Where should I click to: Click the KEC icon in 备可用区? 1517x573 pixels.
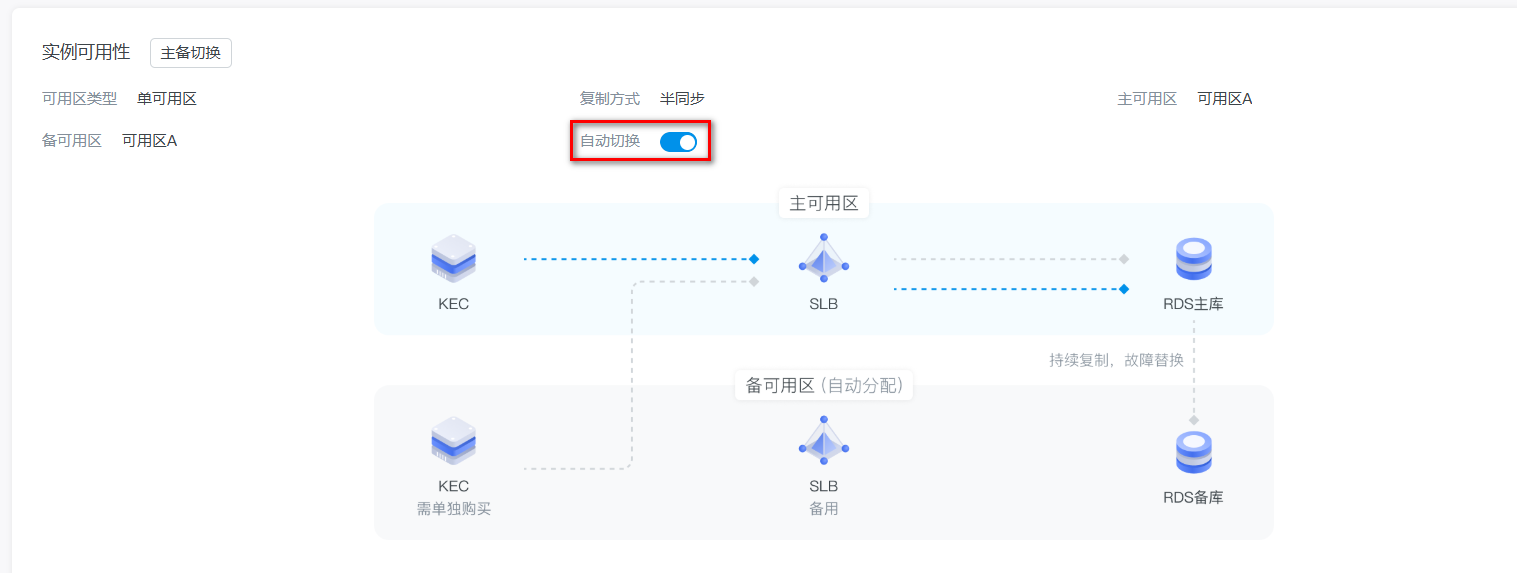(453, 443)
